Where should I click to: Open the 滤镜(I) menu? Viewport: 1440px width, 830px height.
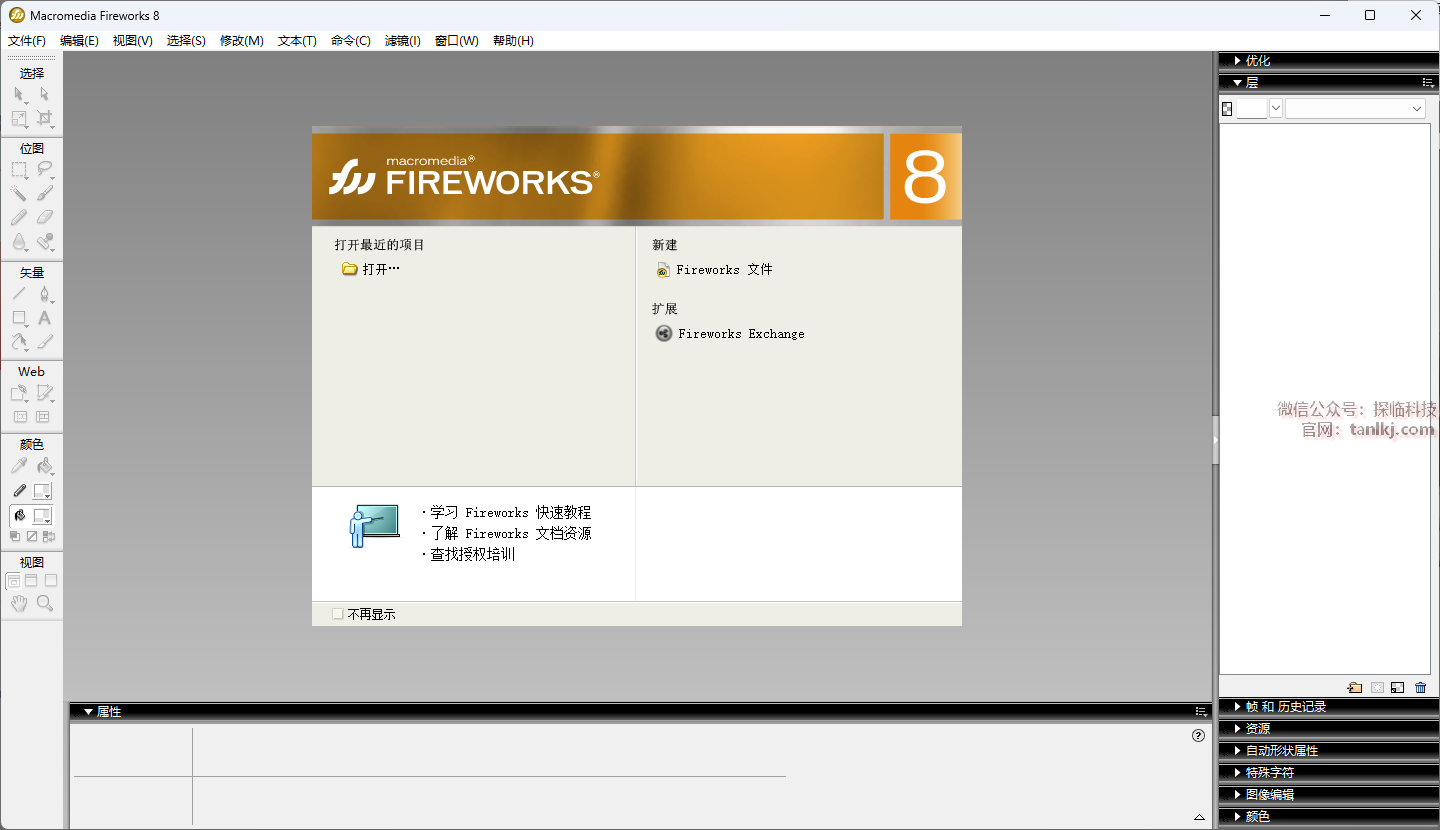click(x=403, y=41)
